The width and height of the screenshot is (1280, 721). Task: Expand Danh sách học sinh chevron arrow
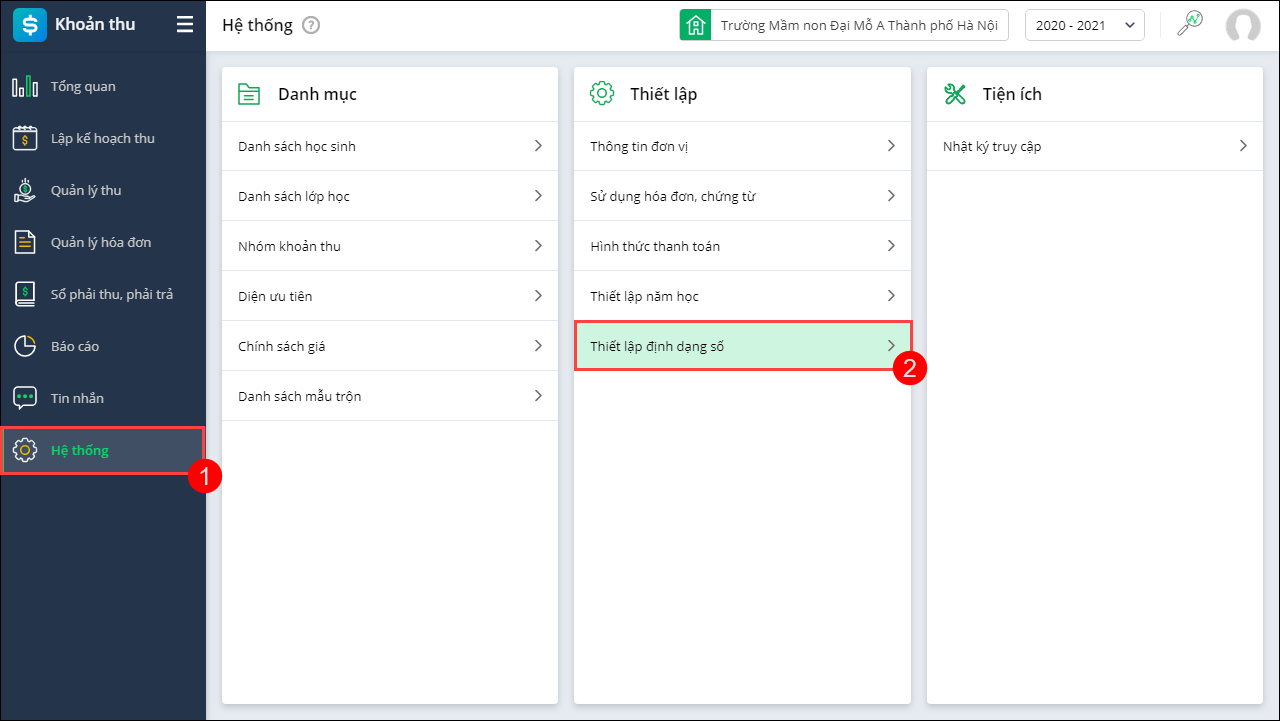pos(538,146)
